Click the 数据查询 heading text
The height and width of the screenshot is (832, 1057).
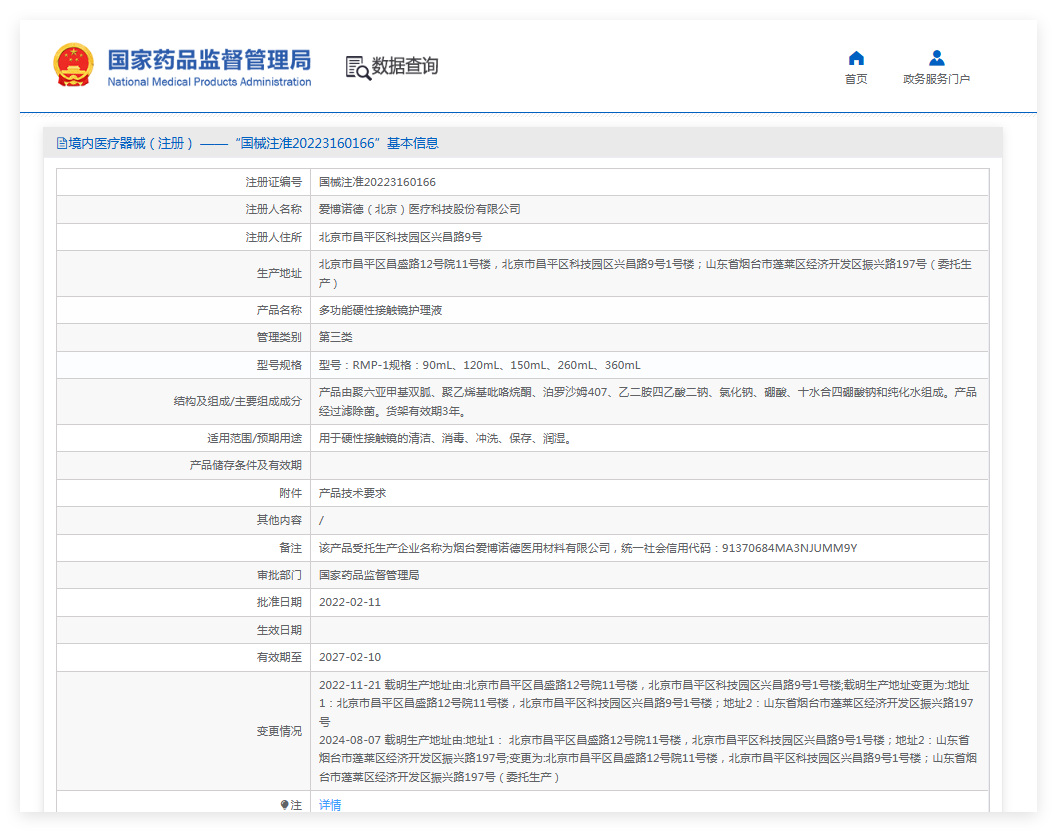(x=405, y=66)
